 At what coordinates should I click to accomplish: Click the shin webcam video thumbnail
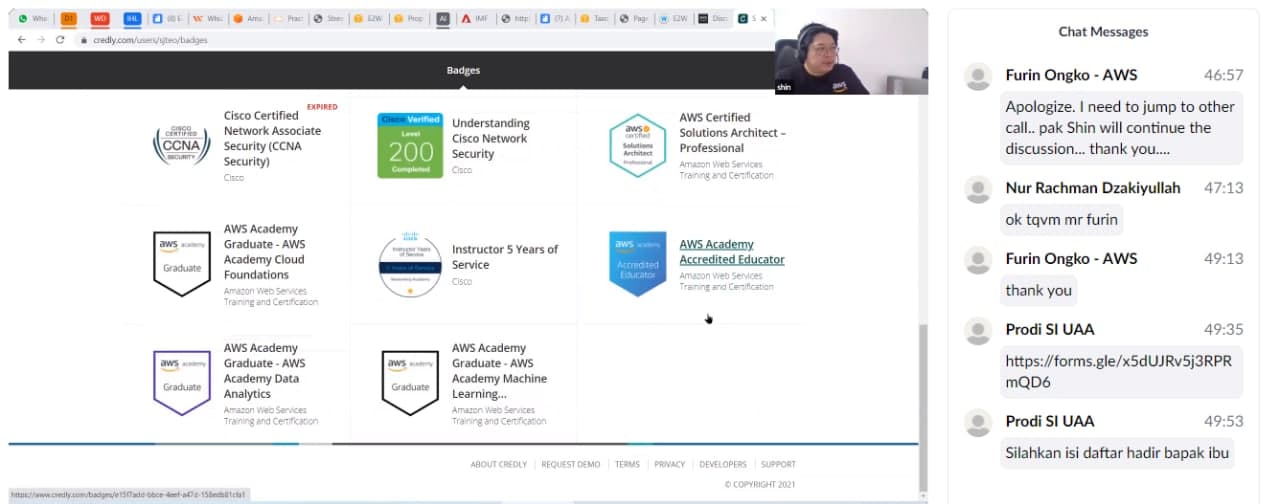pos(851,52)
